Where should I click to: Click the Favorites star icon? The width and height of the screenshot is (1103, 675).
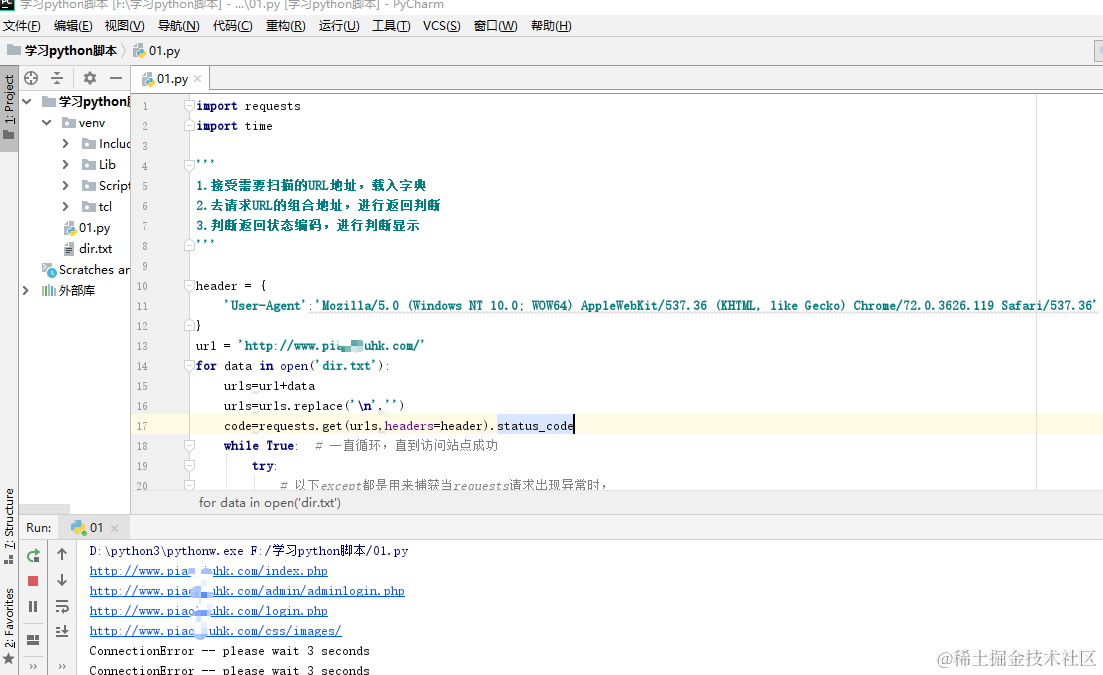pos(8,659)
